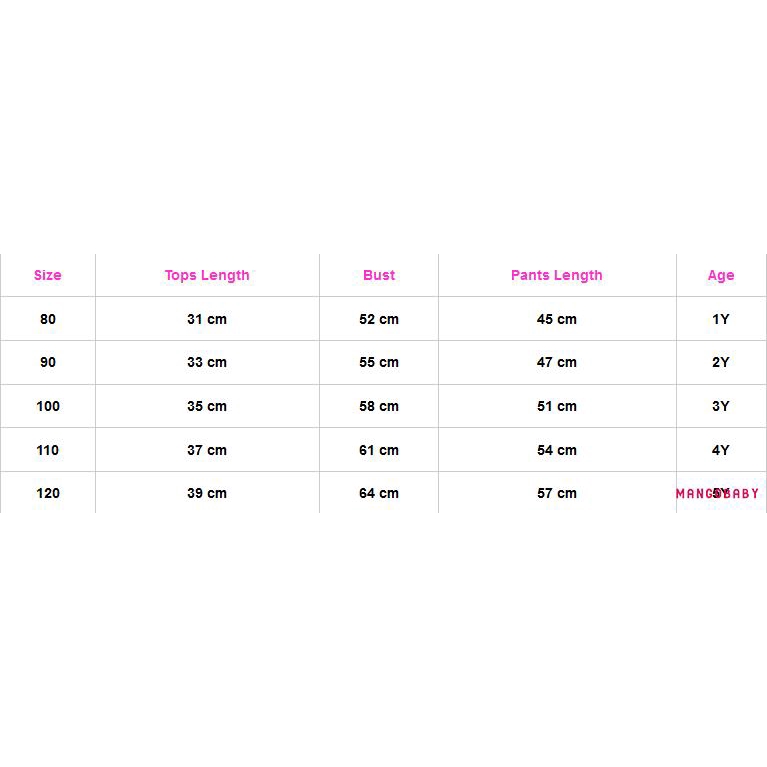The width and height of the screenshot is (767, 767).
Task: Select the size 120 cell
Action: 47,493
